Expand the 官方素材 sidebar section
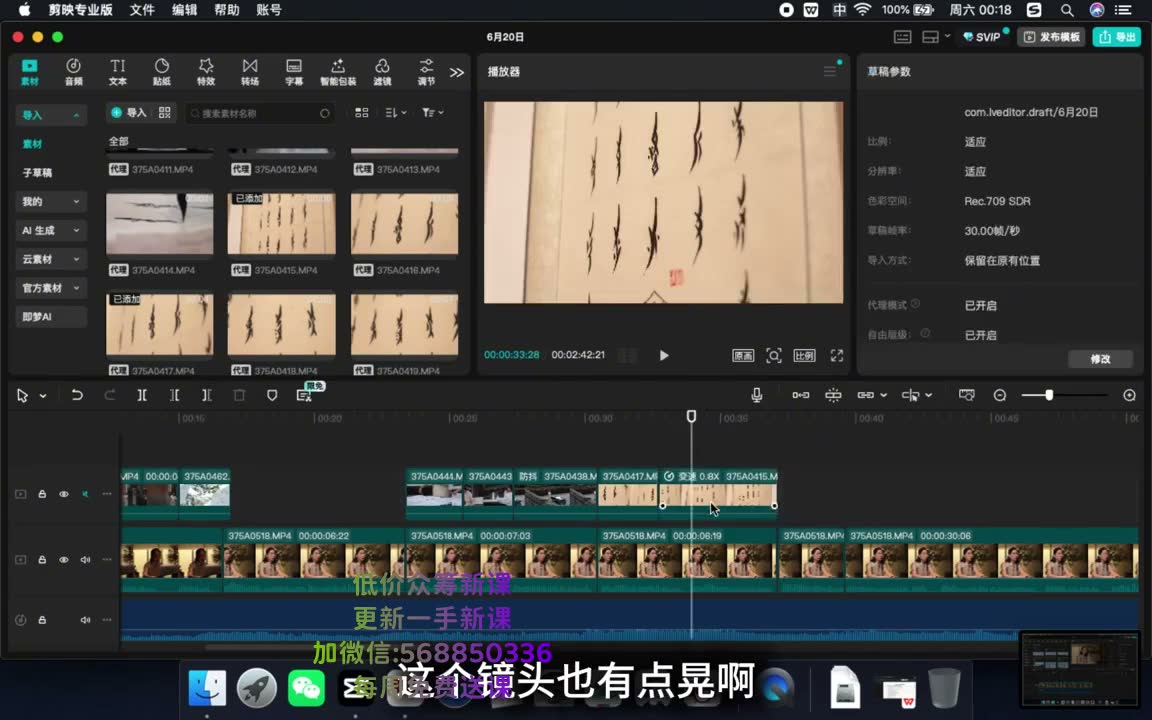The image size is (1152, 720). click(50, 288)
